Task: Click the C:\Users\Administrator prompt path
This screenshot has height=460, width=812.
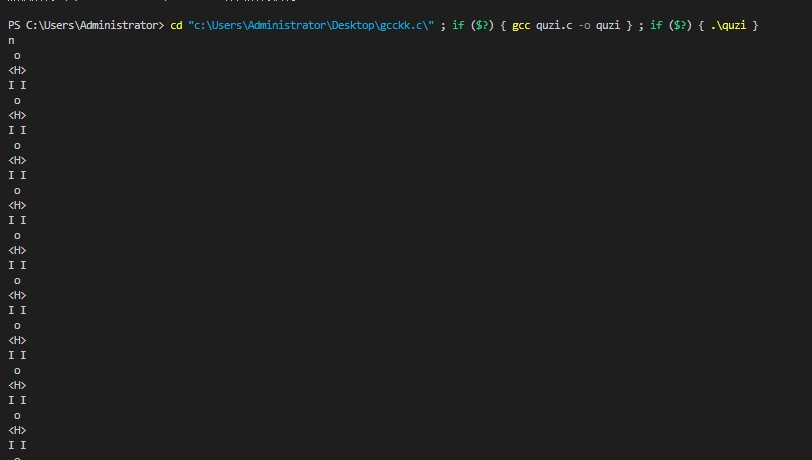Action: pyautogui.click(x=91, y=24)
